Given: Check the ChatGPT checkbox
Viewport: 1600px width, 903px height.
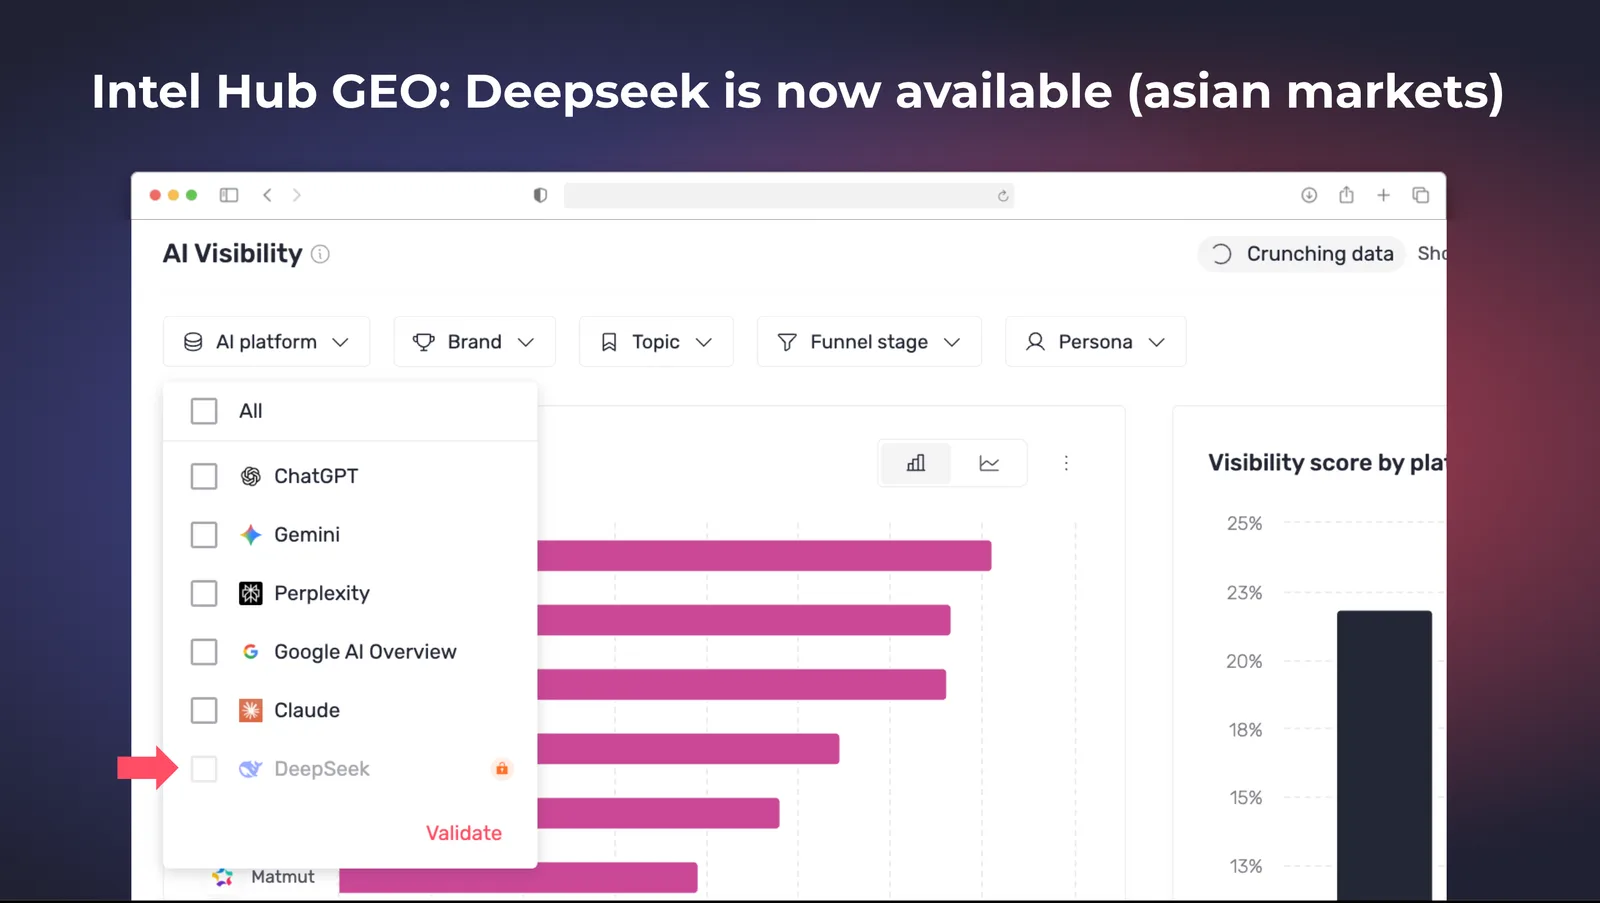Looking at the screenshot, I should pos(204,476).
